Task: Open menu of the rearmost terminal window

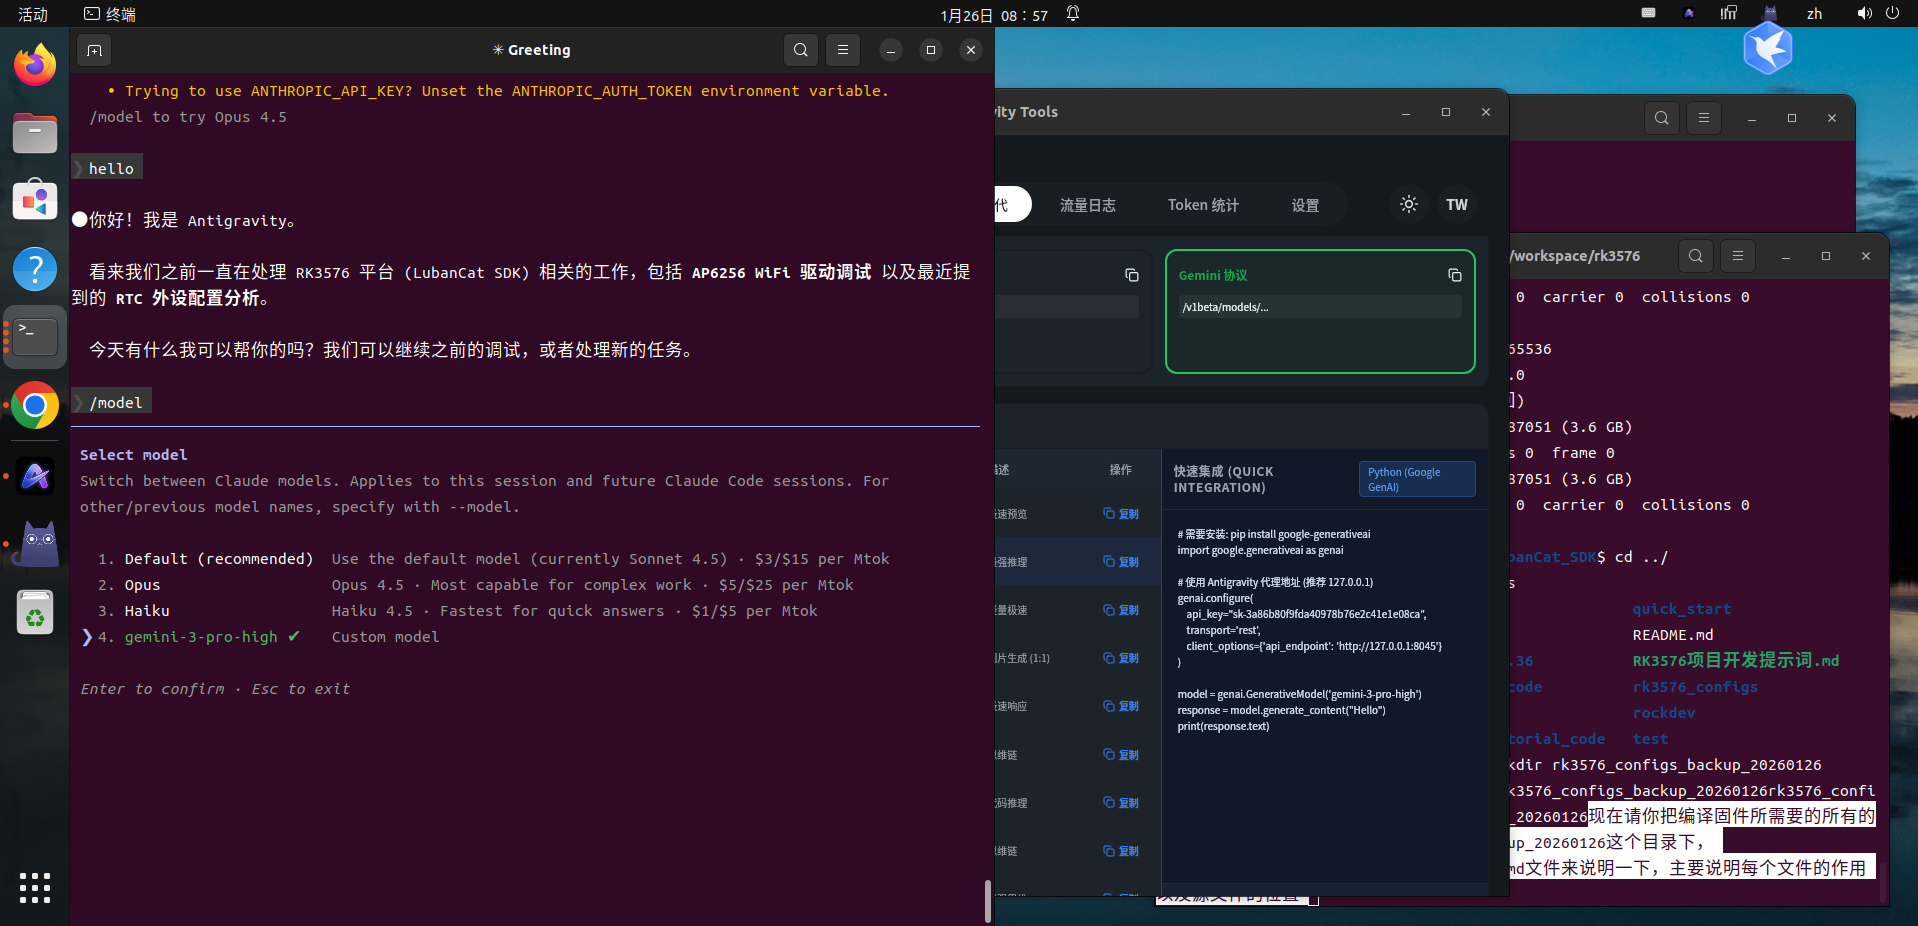Action: coord(1704,118)
